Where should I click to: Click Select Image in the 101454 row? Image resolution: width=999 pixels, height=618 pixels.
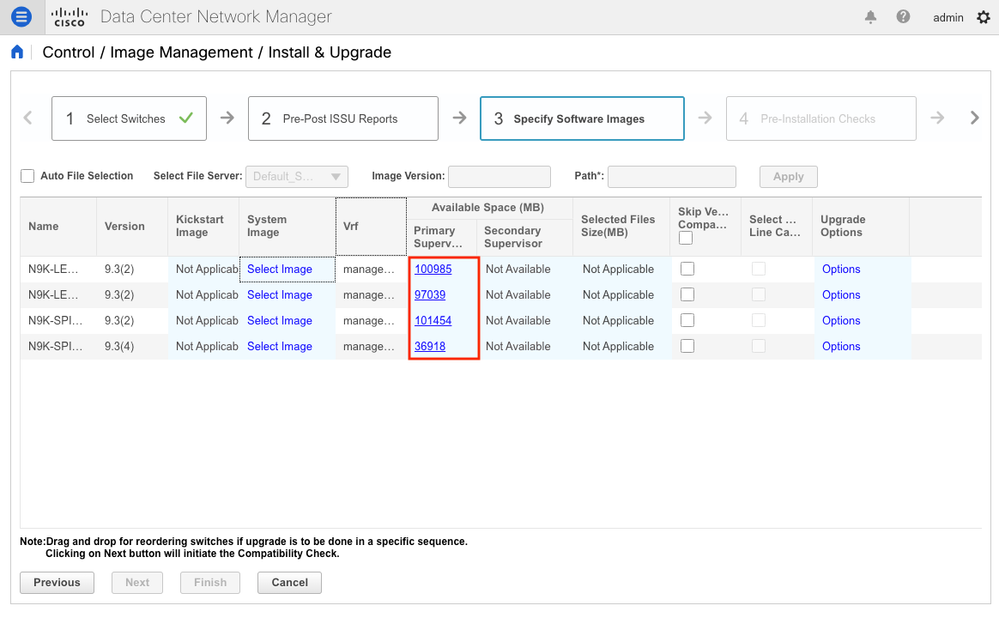[280, 320]
